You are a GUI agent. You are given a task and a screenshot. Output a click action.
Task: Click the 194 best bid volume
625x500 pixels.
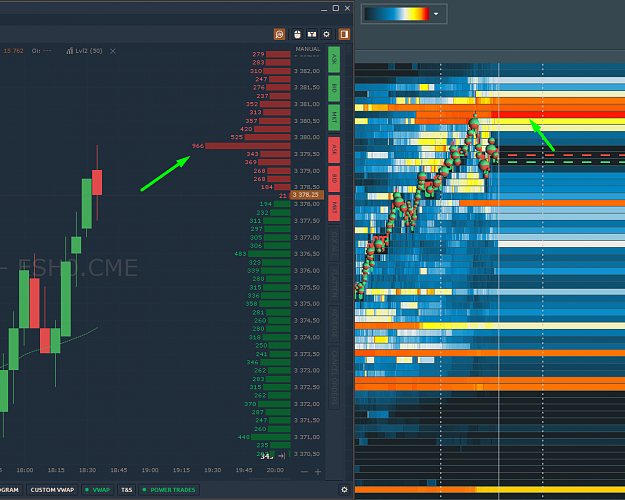(265, 204)
